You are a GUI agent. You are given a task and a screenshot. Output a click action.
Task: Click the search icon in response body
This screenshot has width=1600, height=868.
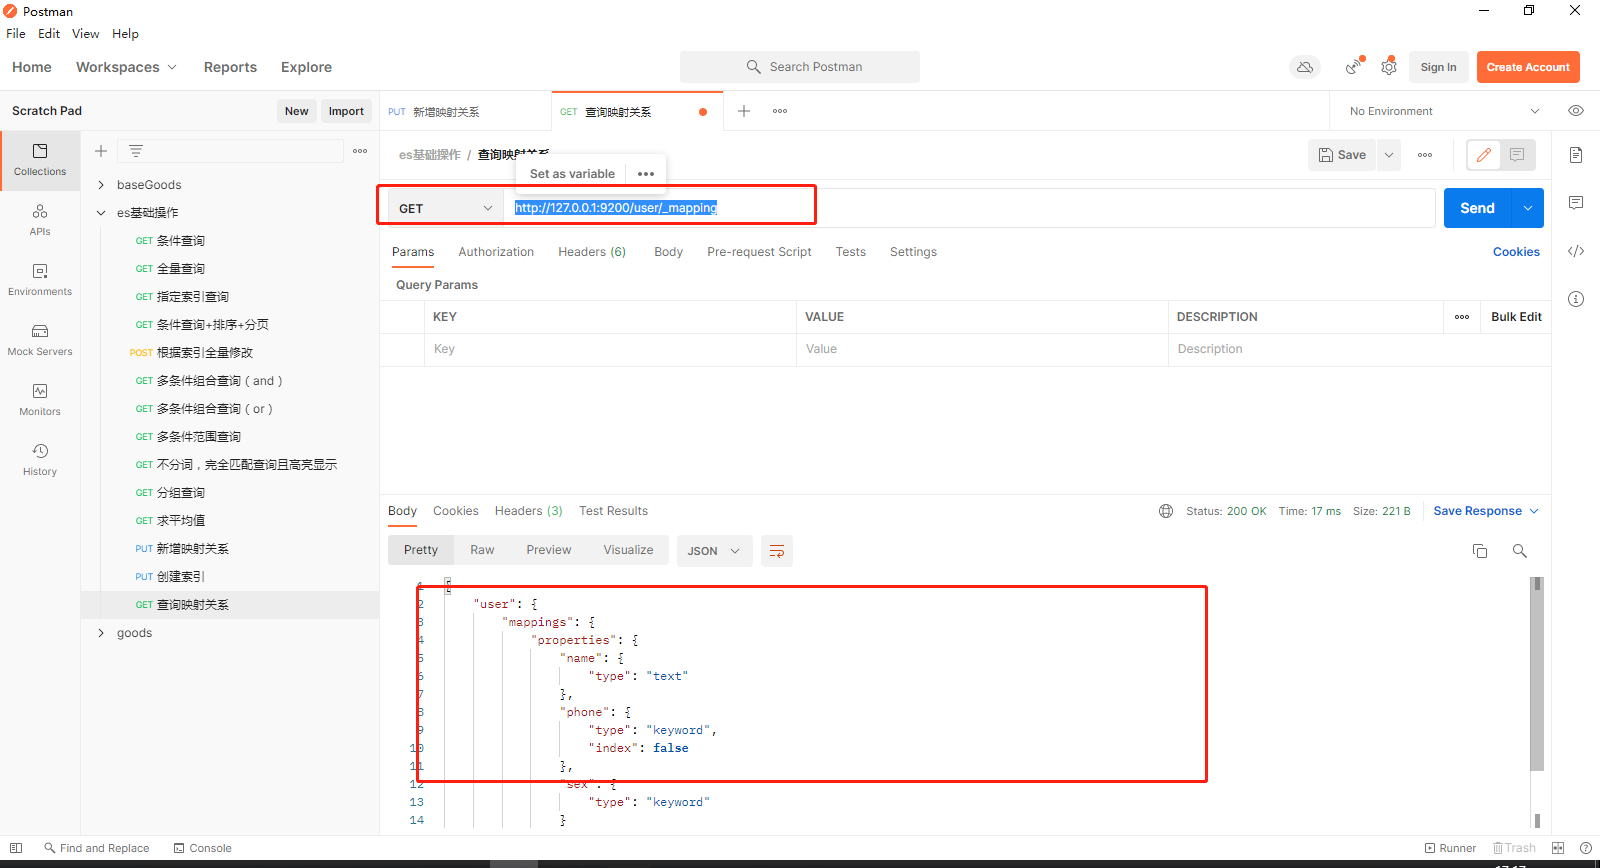1520,551
